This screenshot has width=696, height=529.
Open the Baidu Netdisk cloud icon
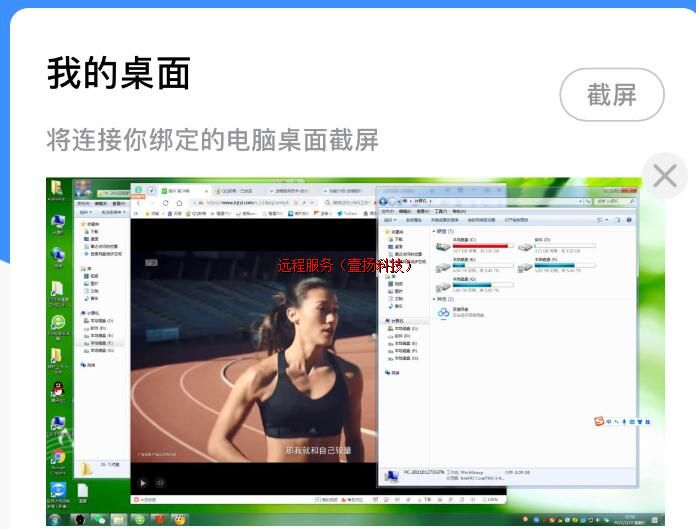click(443, 313)
